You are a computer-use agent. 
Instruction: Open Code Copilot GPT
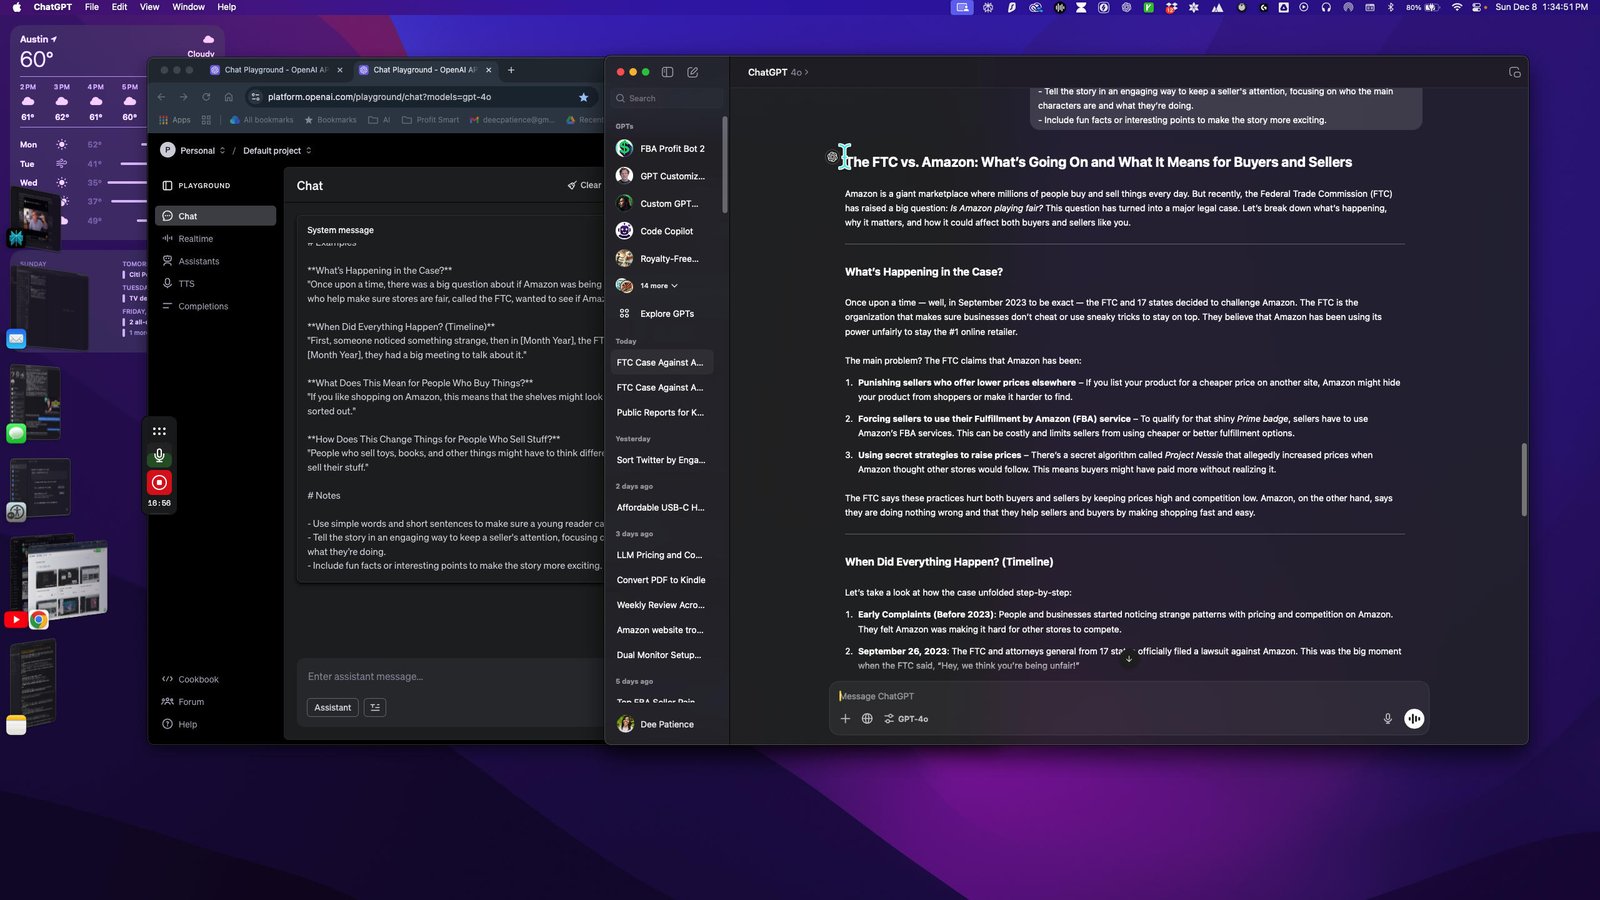(x=662, y=231)
